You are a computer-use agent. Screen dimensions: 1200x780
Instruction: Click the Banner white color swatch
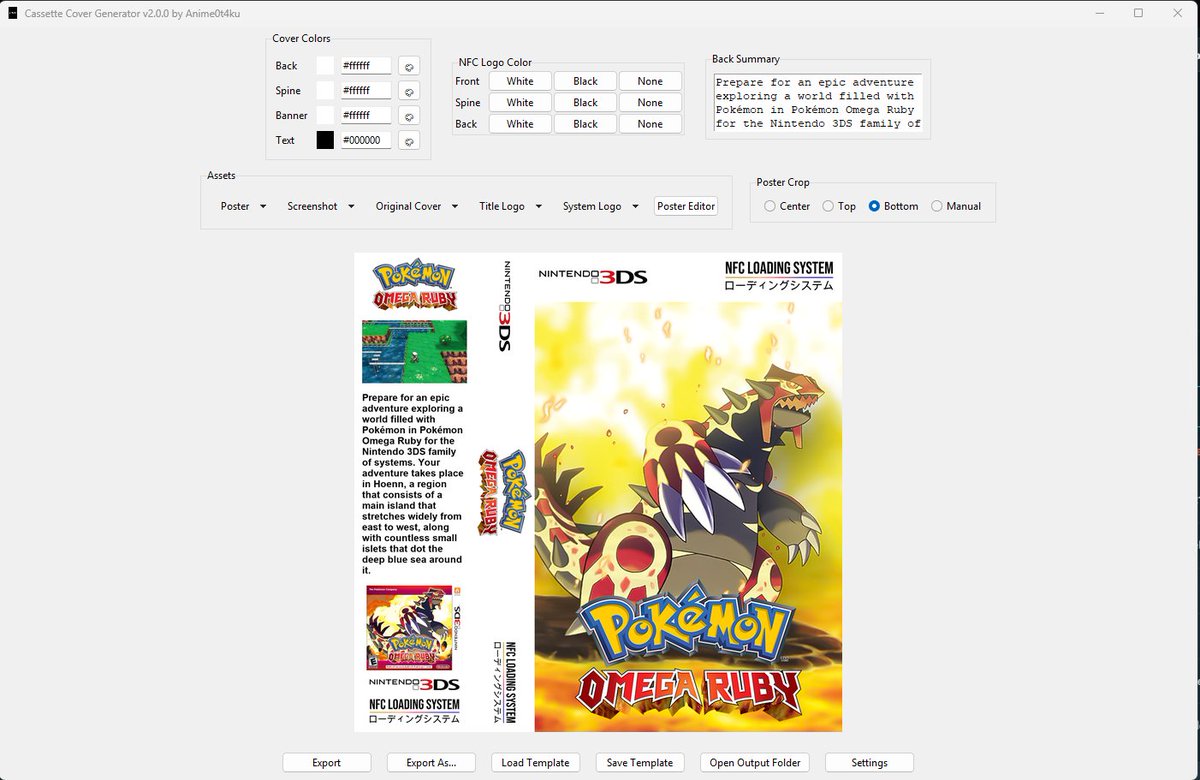325,116
